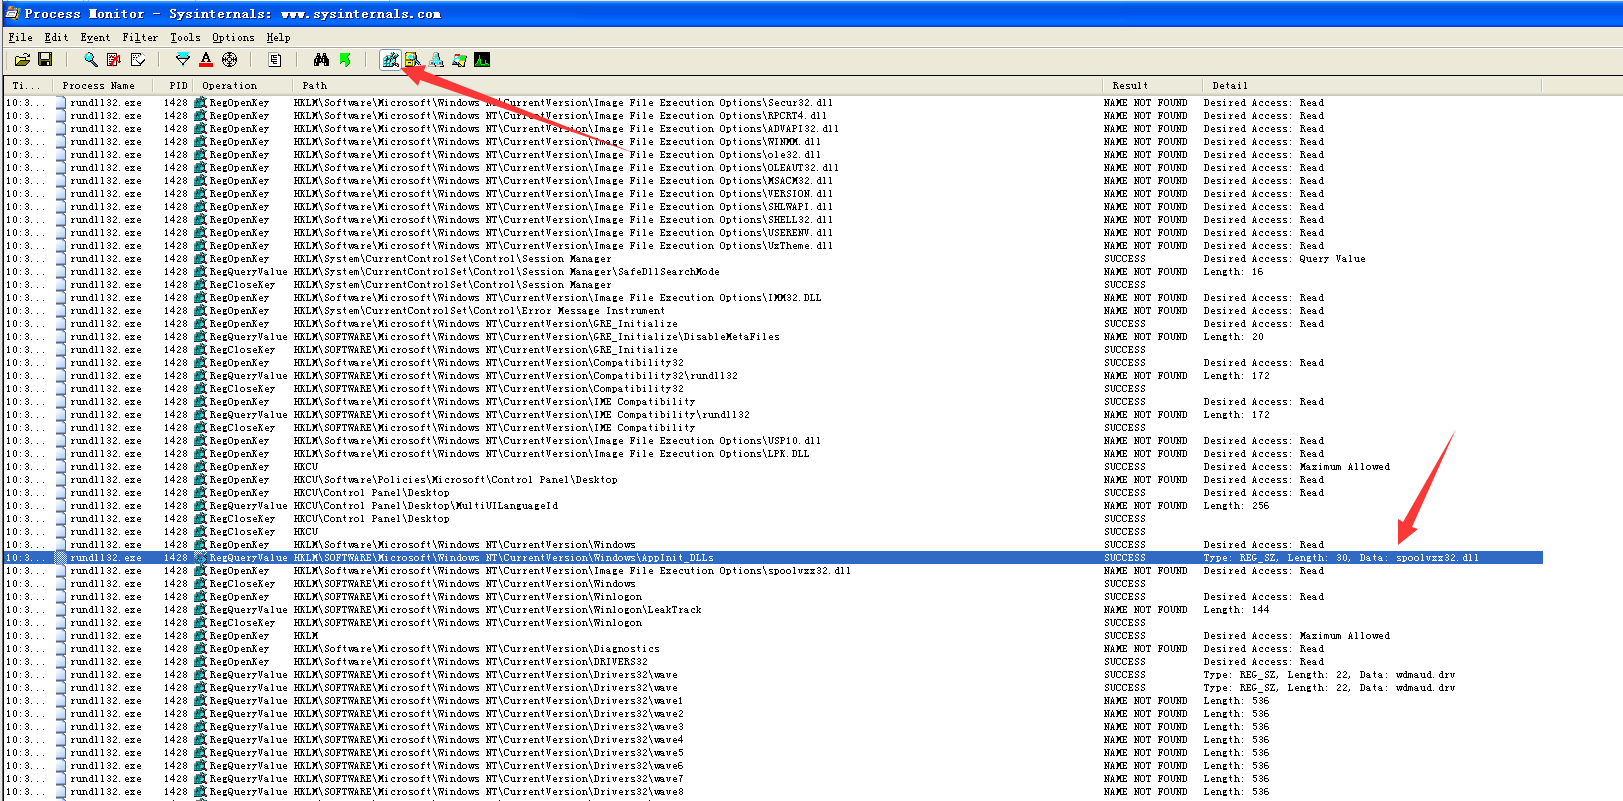Select the Image File Execution Options\spoolvxx32.dll row
Screen dimensions: 1623x801
pos(772,571)
